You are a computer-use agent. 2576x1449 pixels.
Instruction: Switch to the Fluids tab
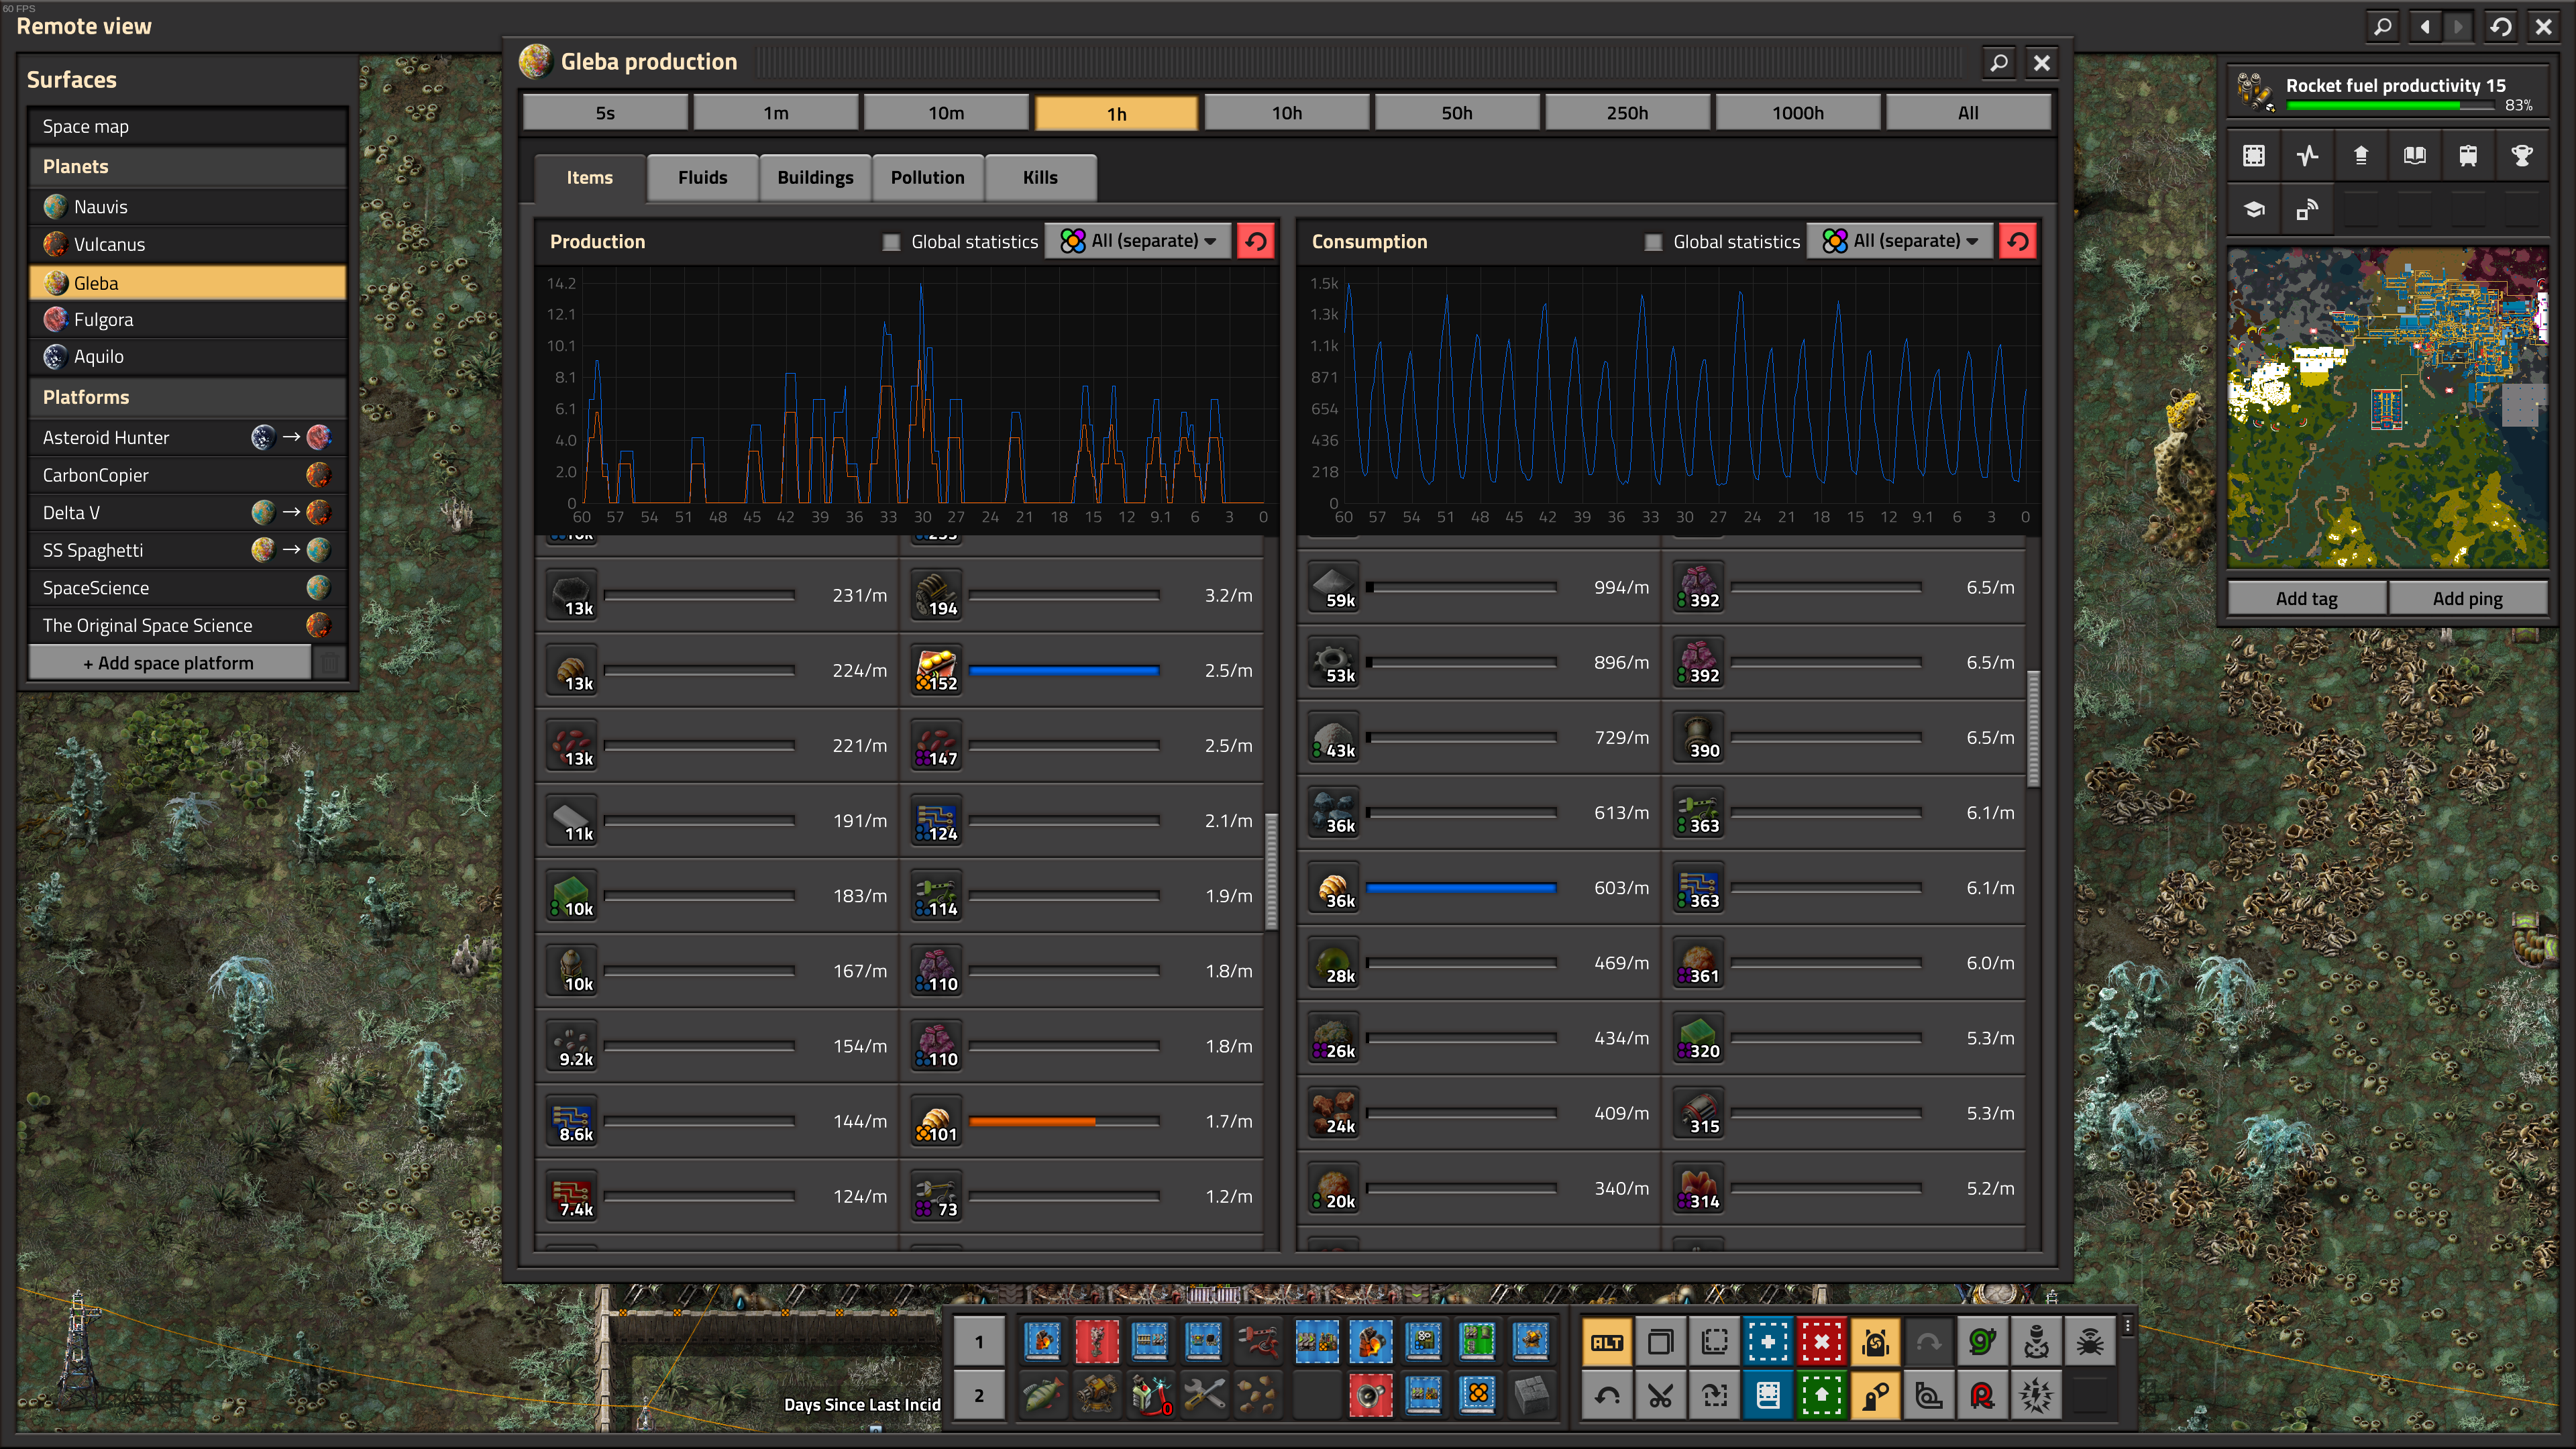[x=703, y=177]
